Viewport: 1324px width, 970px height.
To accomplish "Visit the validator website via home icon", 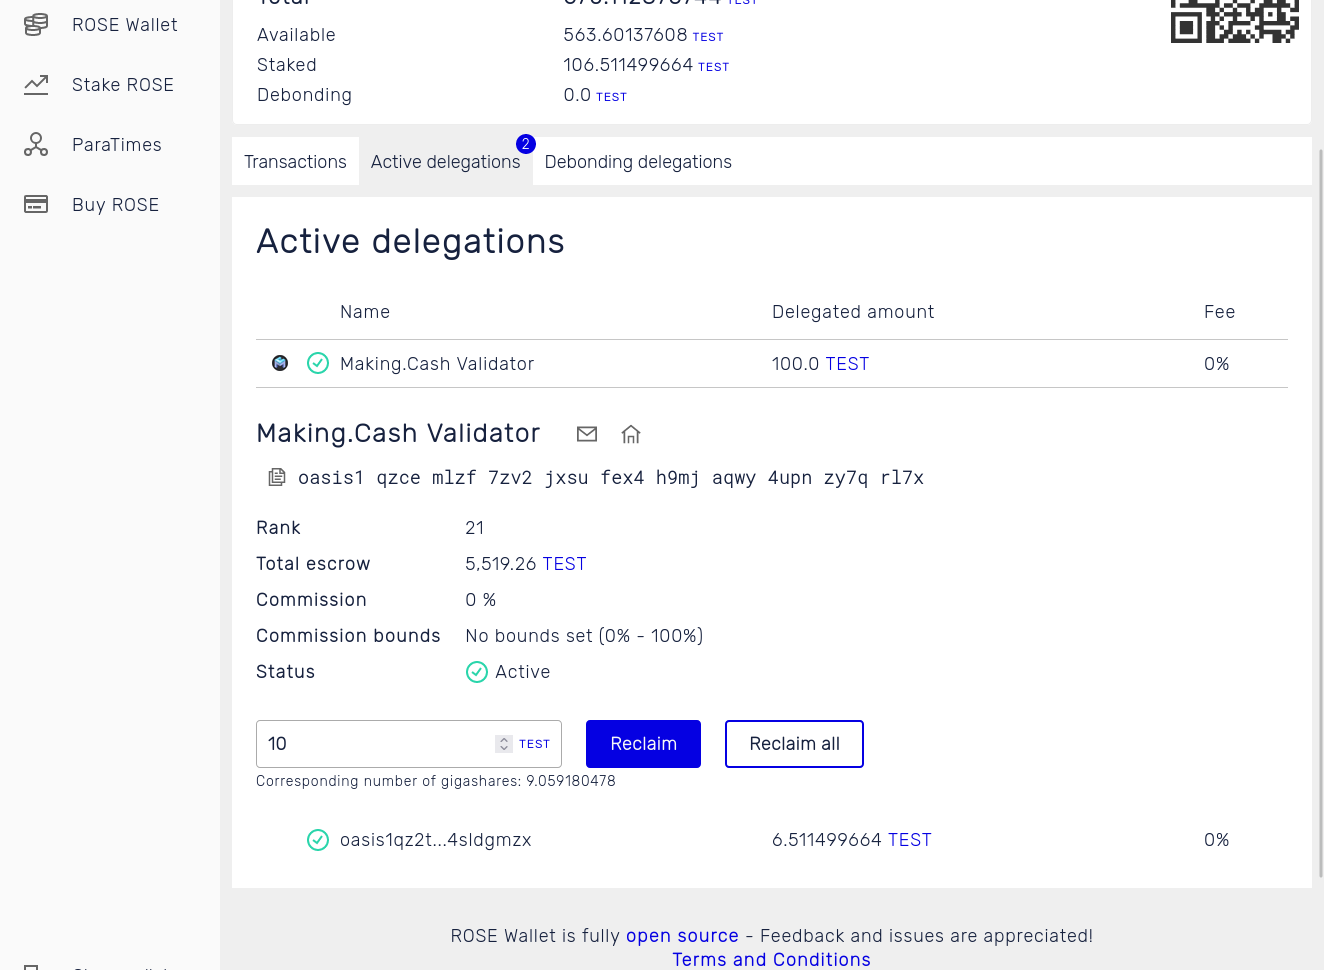I will 630,434.
